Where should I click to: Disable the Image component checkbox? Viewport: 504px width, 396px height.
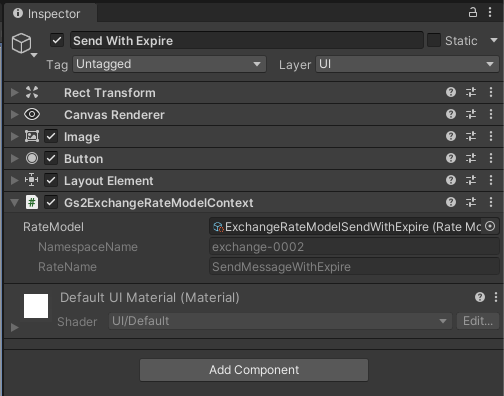coord(51,136)
